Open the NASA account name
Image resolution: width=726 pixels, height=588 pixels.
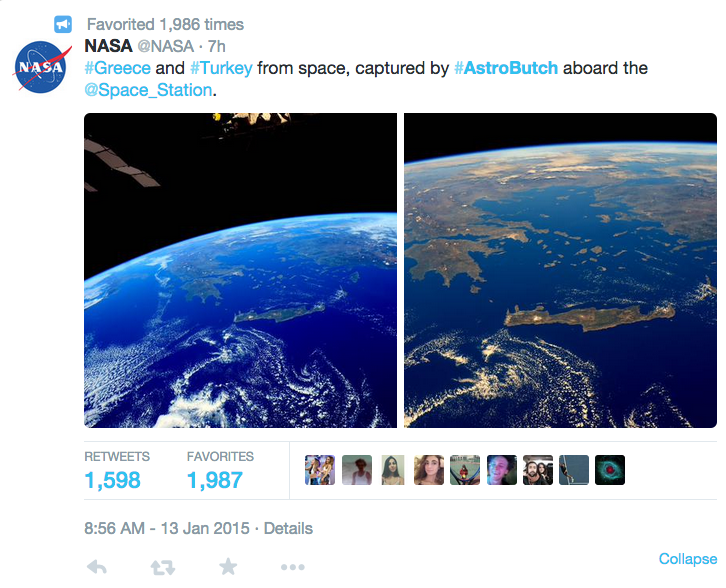pos(108,46)
